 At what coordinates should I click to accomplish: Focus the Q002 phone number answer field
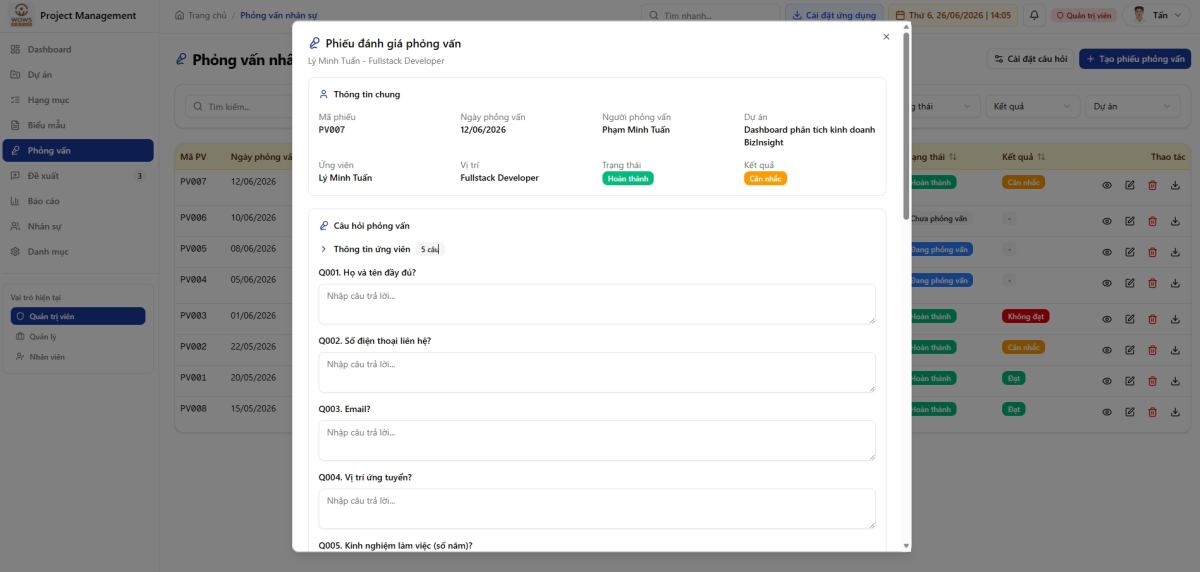click(597, 372)
